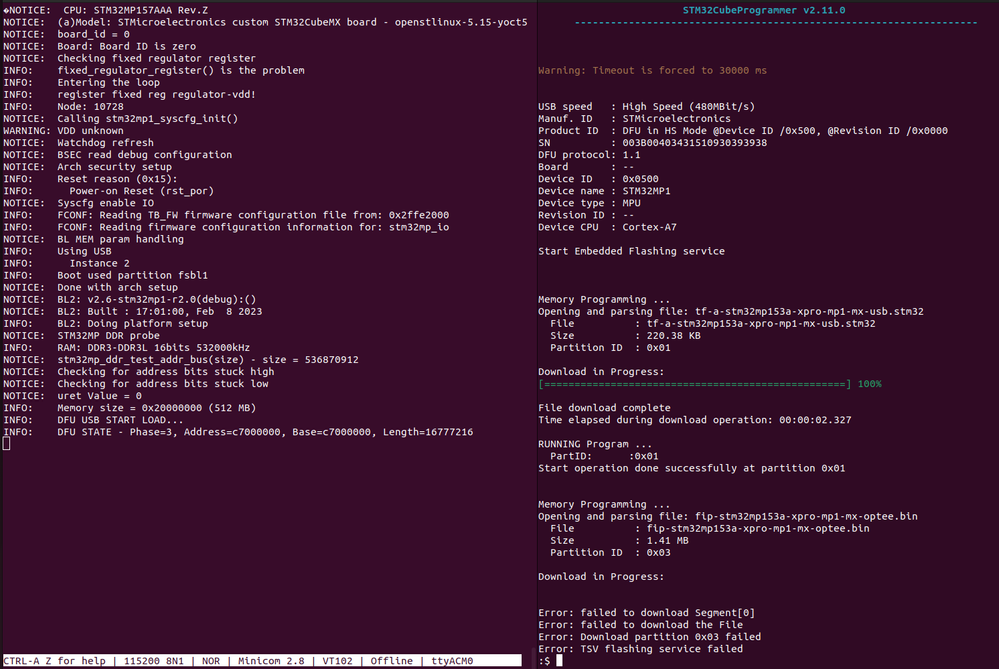Click 'BL MEM param handling' notice
Viewport: 999px width, 669px height.
pos(94,240)
